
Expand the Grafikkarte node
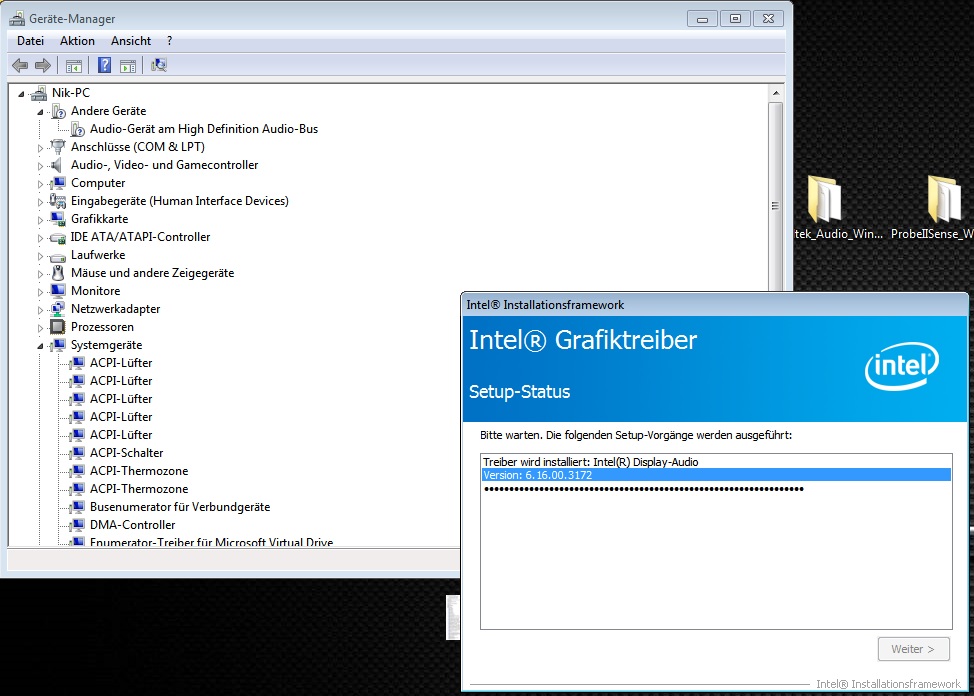40,220
